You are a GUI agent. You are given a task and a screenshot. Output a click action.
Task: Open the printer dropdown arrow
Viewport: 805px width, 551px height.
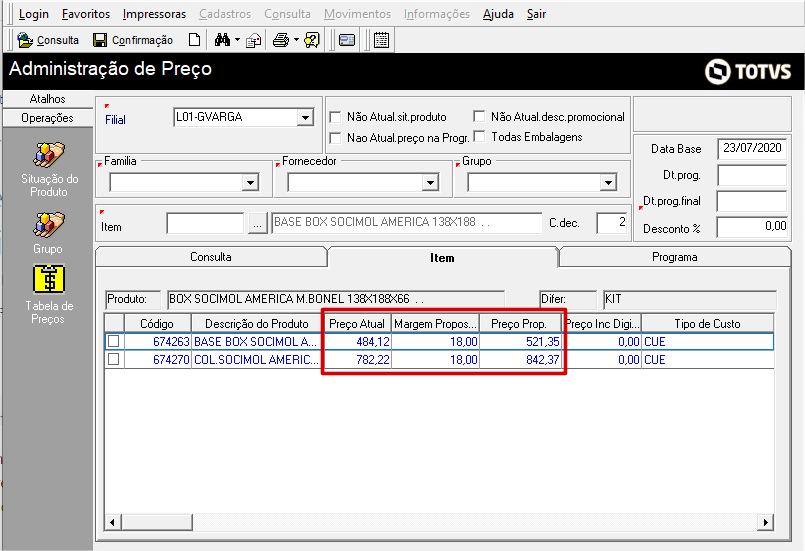tap(296, 40)
